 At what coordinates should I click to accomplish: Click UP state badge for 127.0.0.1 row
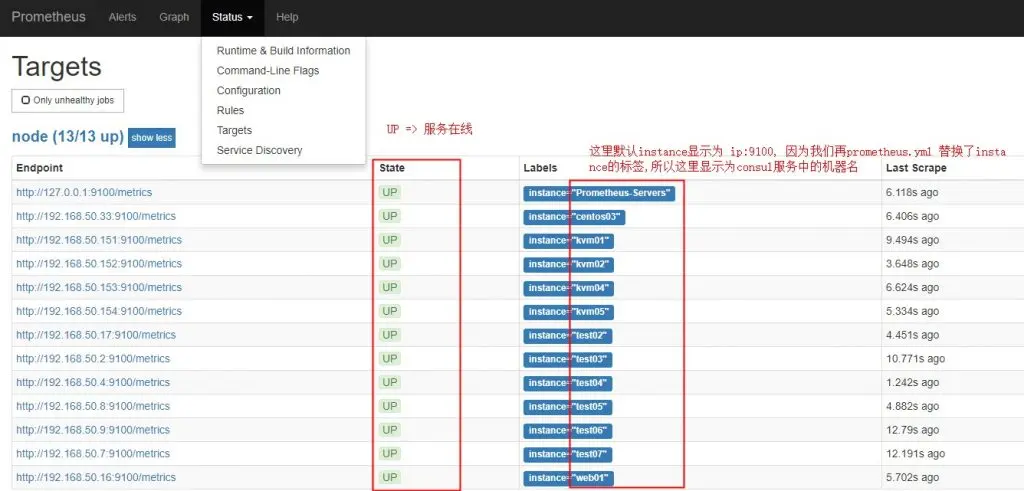pyautogui.click(x=390, y=193)
